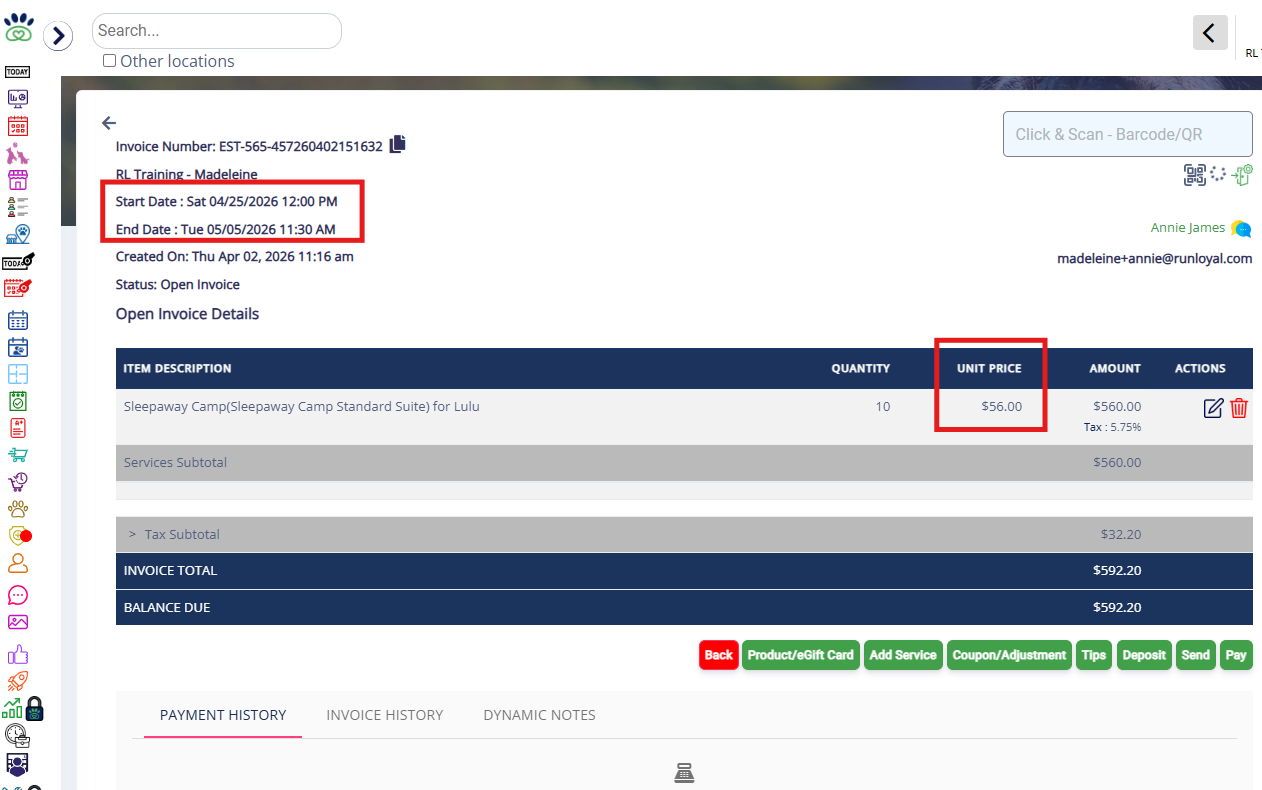Viewport: 1262px width, 790px height.
Task: Copy the invoice number with the clipboard icon
Action: pos(398,144)
